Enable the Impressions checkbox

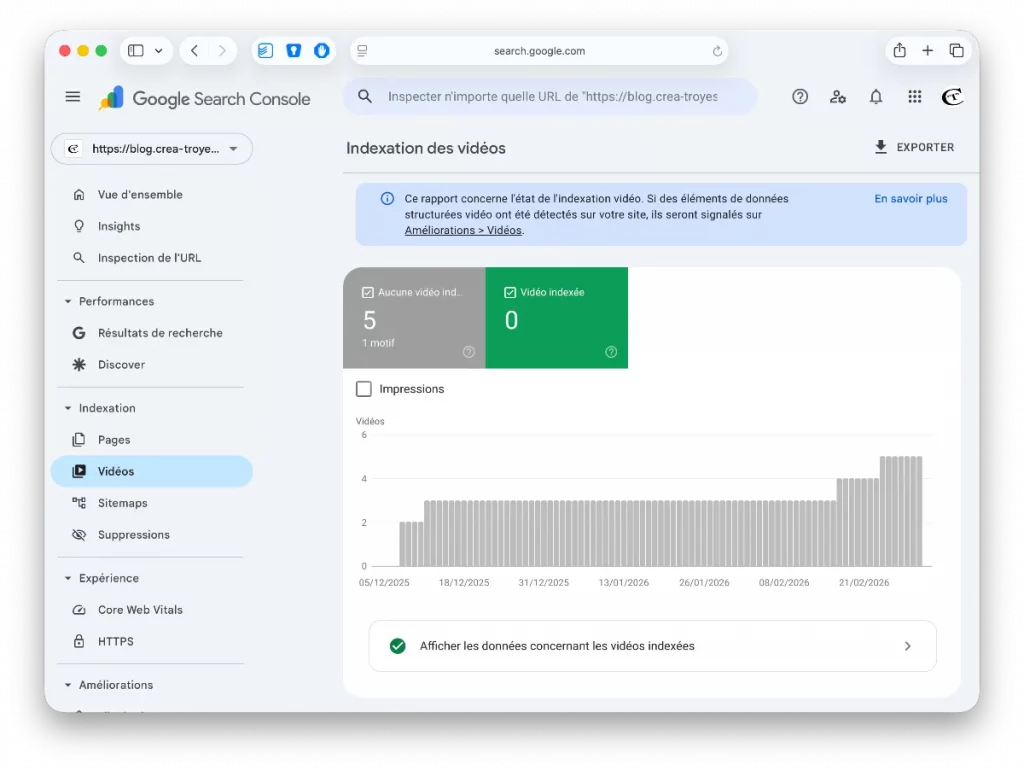364,389
